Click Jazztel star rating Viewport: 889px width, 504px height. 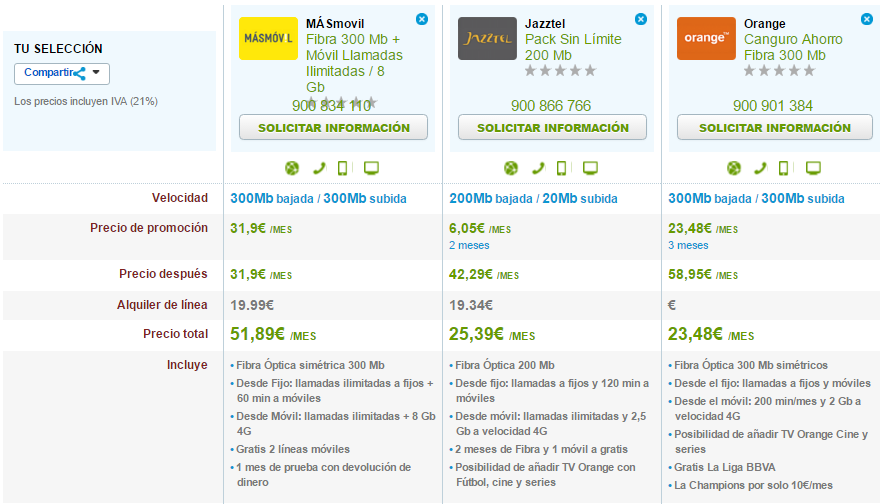point(560,71)
